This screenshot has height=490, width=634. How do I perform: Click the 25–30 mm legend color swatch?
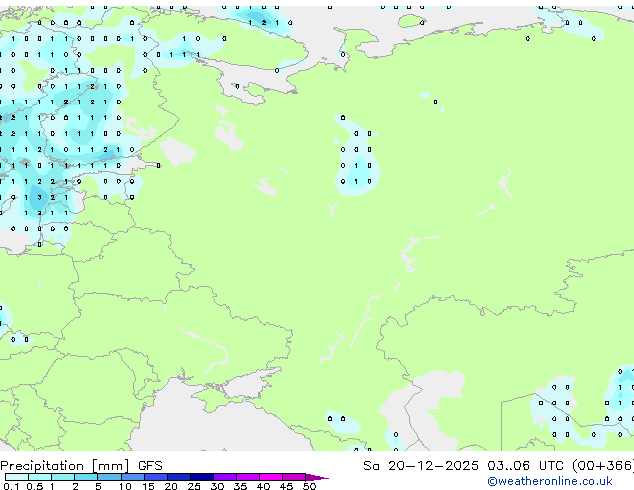click(202, 477)
